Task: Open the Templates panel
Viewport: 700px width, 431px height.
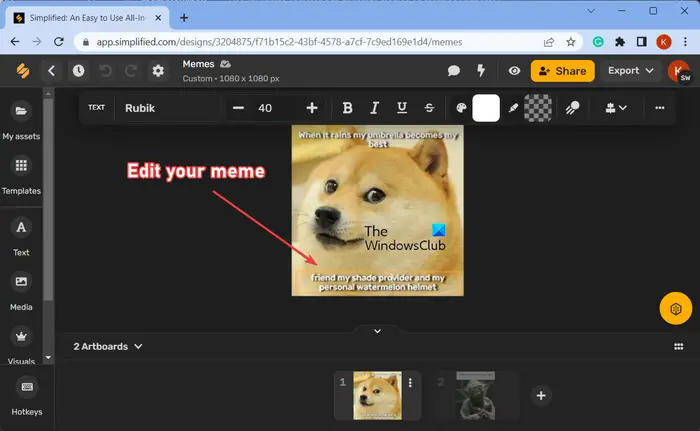Action: [x=21, y=176]
